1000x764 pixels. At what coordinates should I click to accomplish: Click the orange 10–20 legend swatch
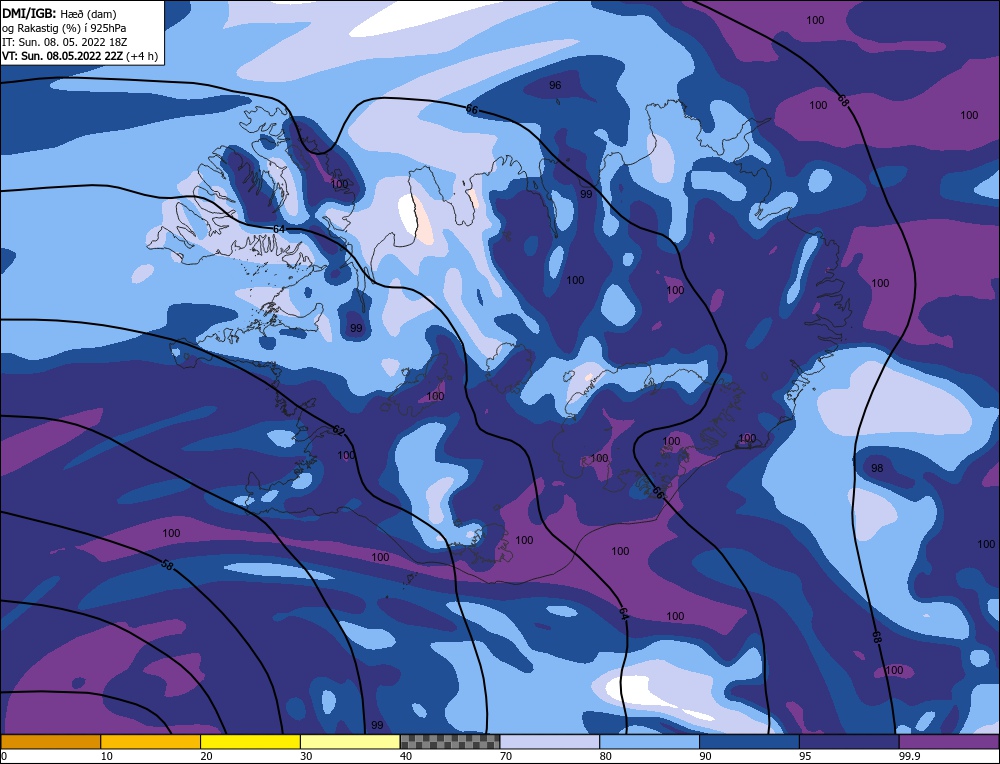pyautogui.click(x=151, y=741)
